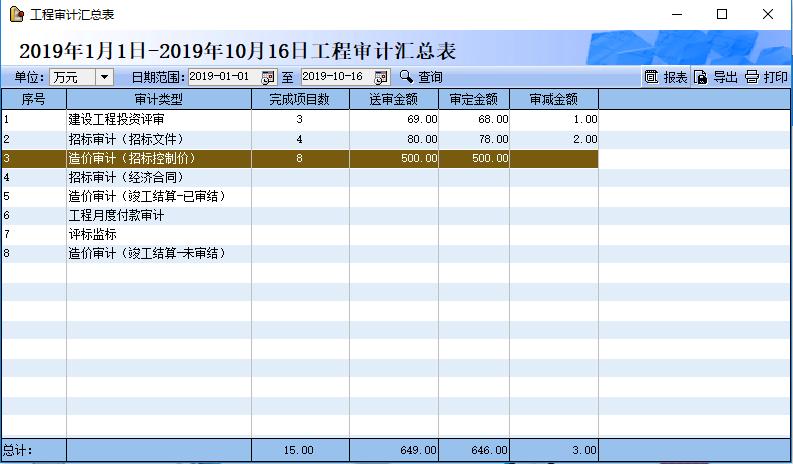Screen dimensions: 793x464
Task: Sort by the 审计类型 column header
Action: tap(158, 99)
